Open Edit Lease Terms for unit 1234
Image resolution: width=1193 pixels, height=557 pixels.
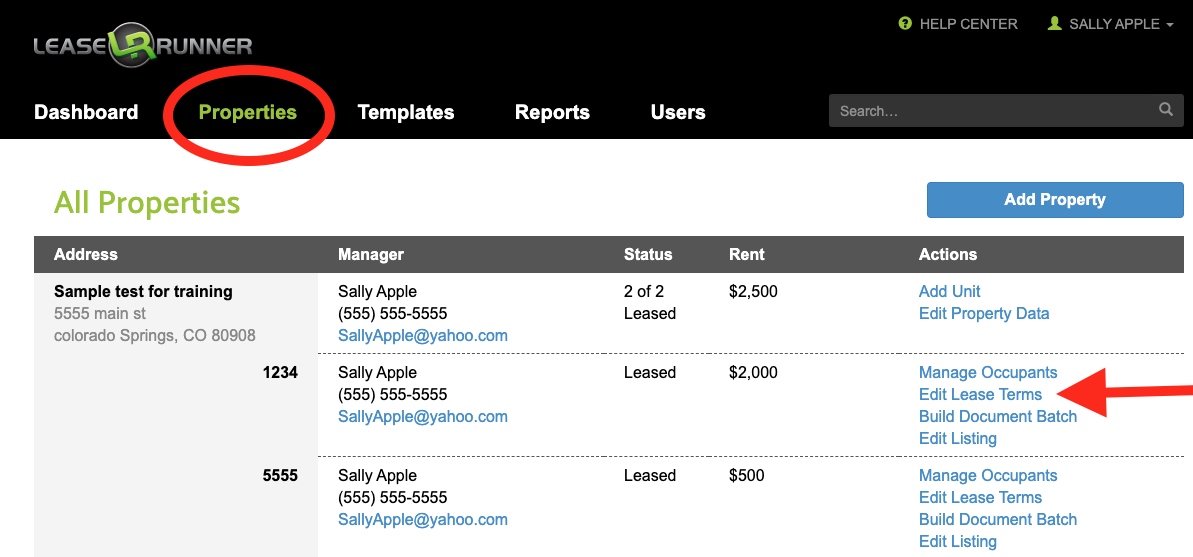pos(980,394)
